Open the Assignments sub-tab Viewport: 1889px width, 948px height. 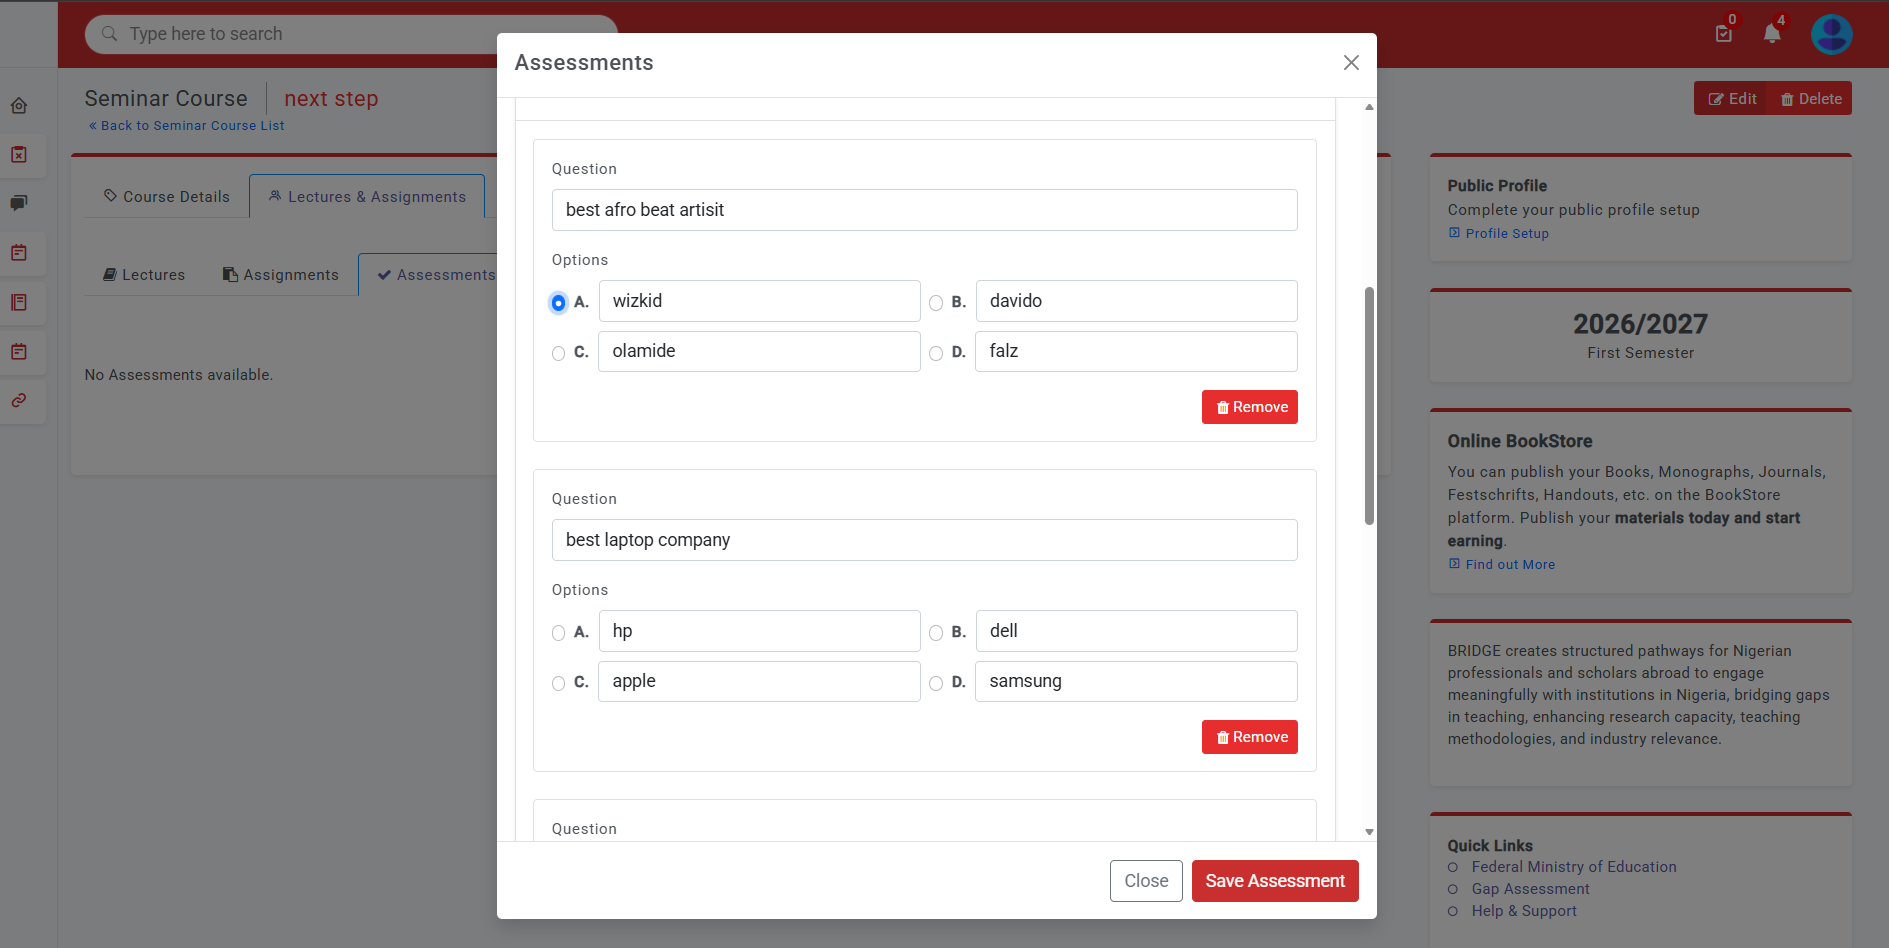[281, 275]
